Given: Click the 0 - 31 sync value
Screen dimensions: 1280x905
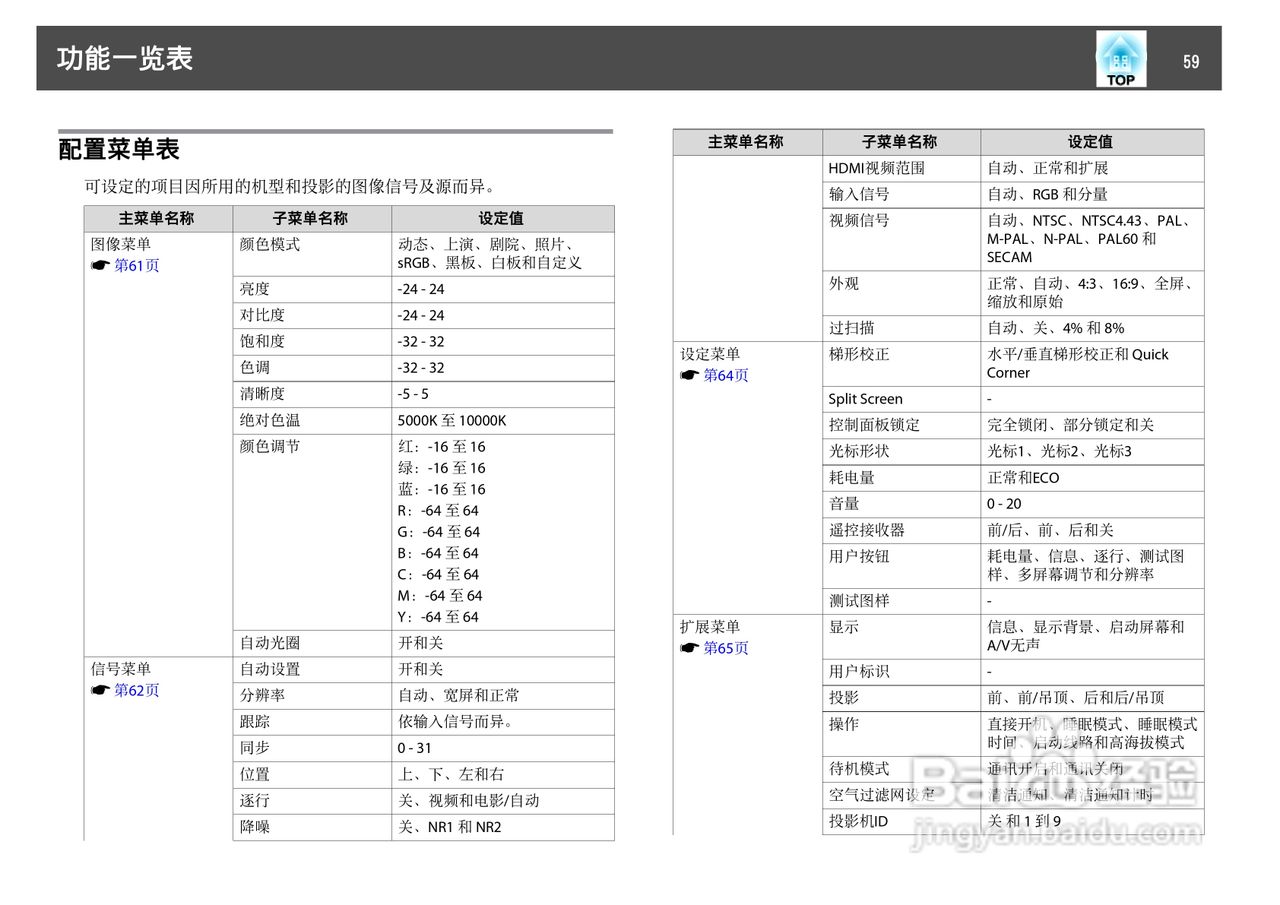Looking at the screenshot, I should (x=415, y=748).
